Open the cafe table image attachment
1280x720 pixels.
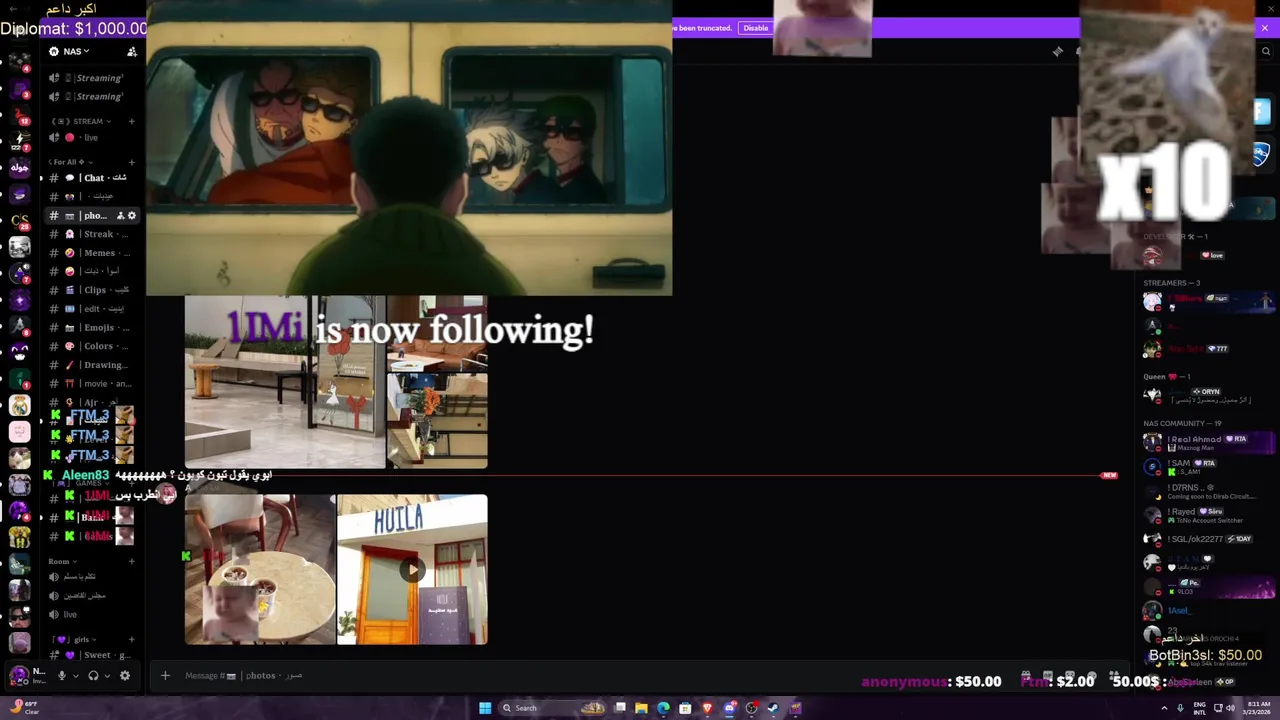tap(260, 570)
